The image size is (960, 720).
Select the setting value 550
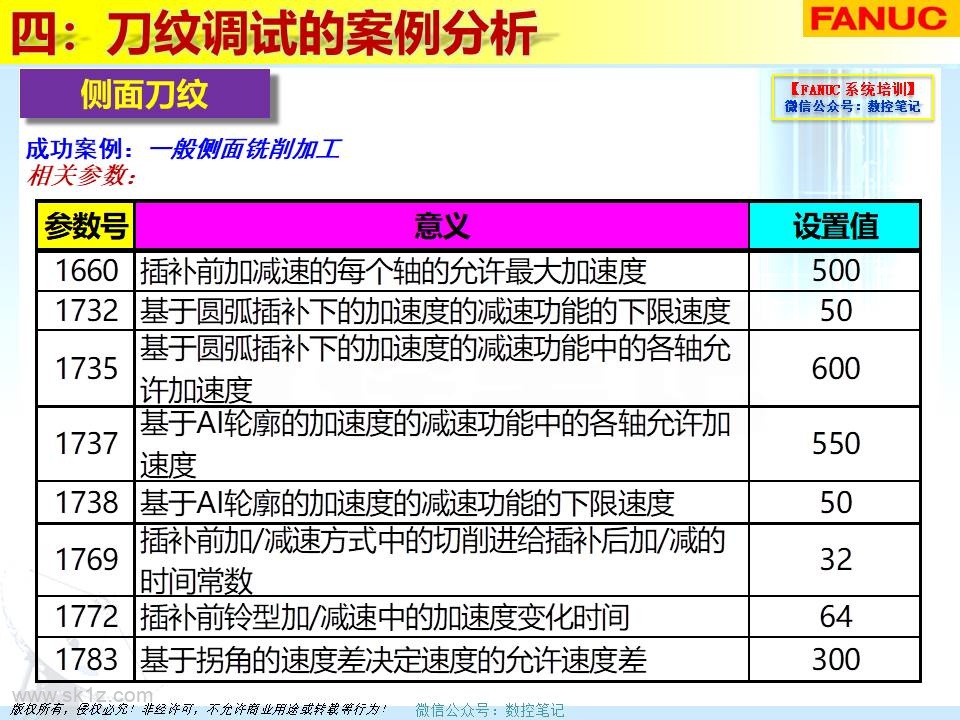pos(836,443)
